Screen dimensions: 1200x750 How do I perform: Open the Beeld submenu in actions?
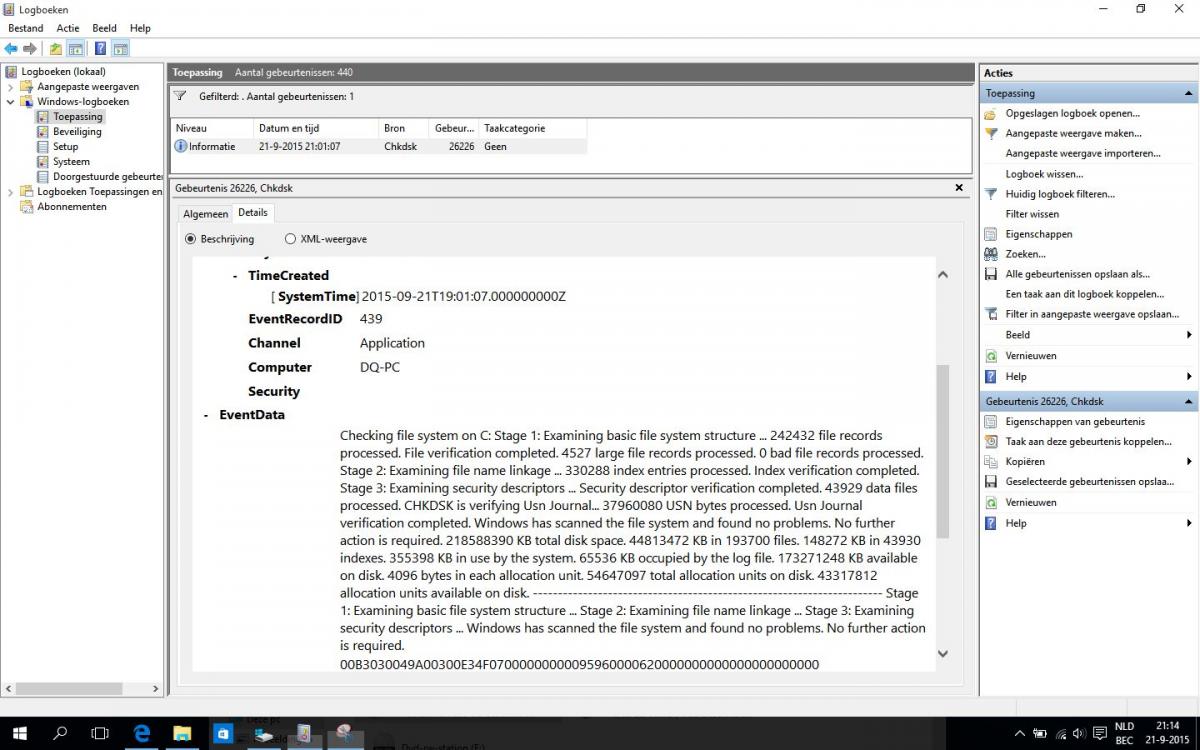point(1017,335)
